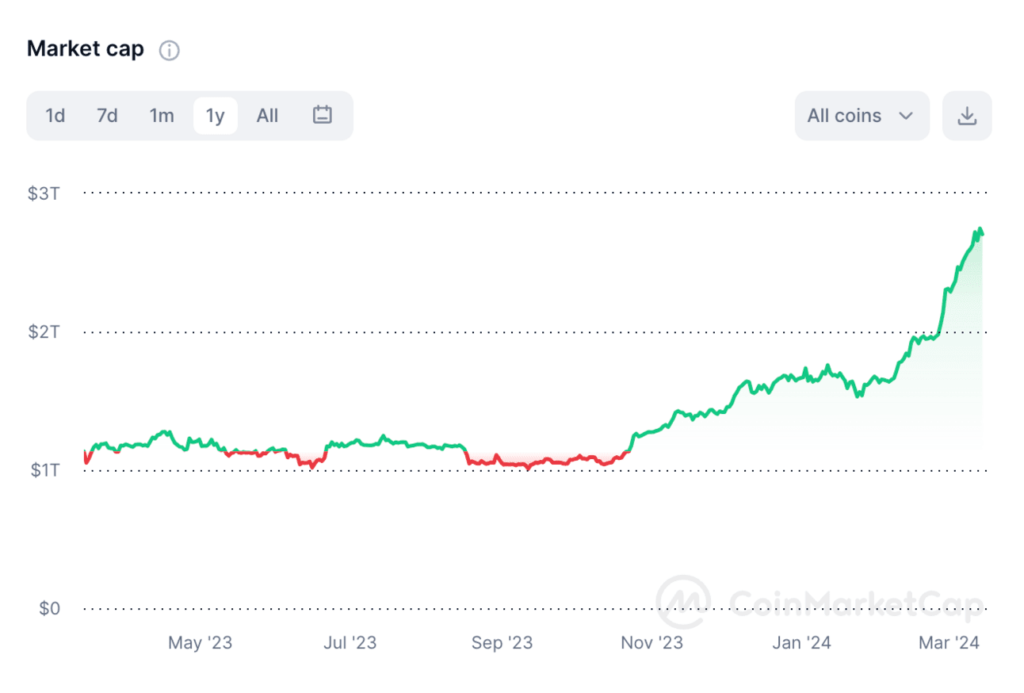The height and width of the screenshot is (693, 1024).
Task: Click the May '23 axis label
Action: coord(200,643)
